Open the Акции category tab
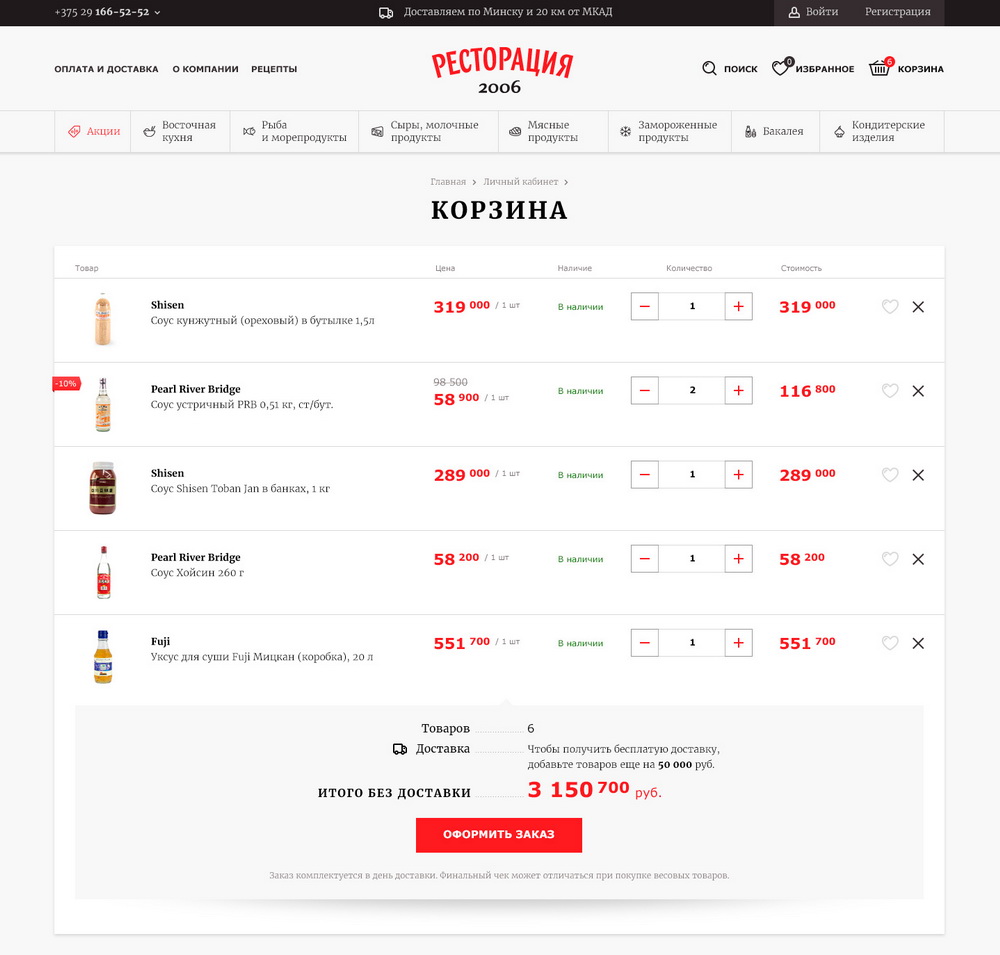Screen dimensions: 1000x955 (93, 131)
